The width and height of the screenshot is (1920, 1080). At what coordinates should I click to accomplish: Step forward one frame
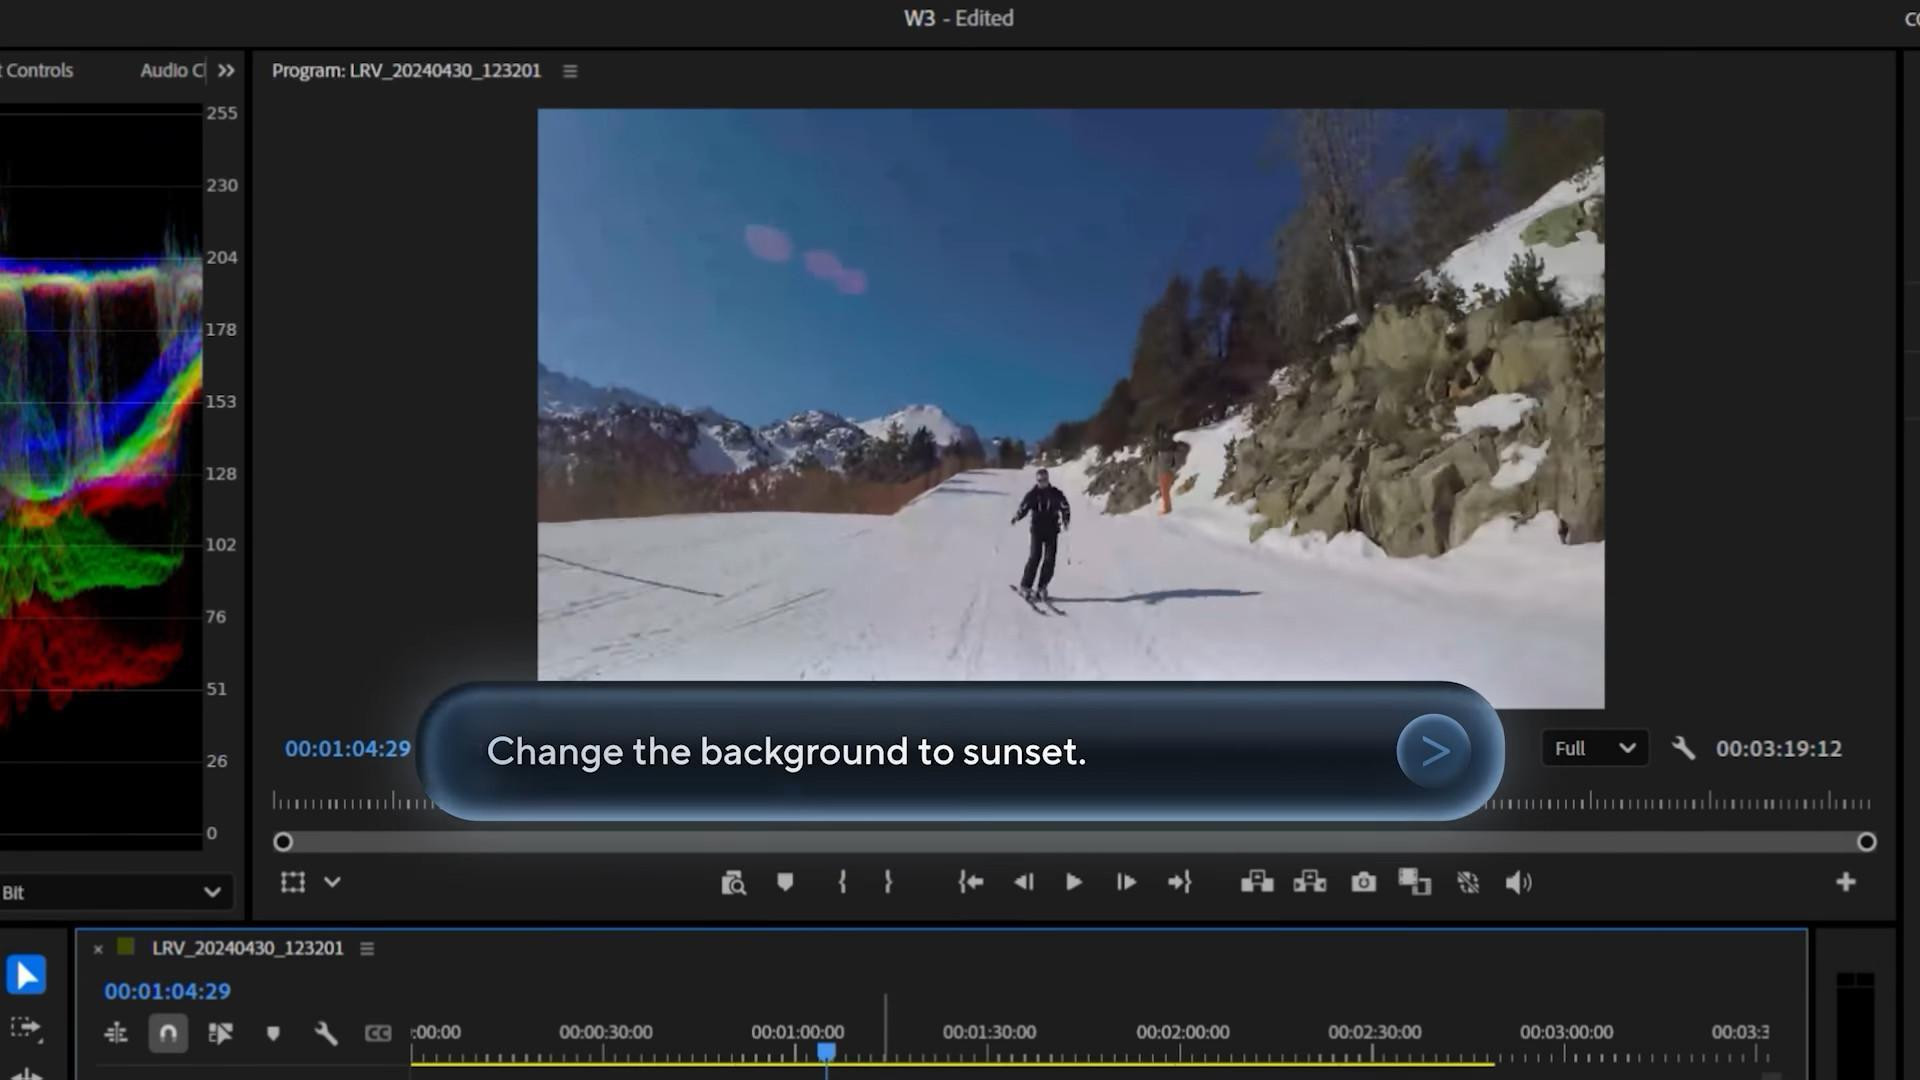pos(1126,882)
